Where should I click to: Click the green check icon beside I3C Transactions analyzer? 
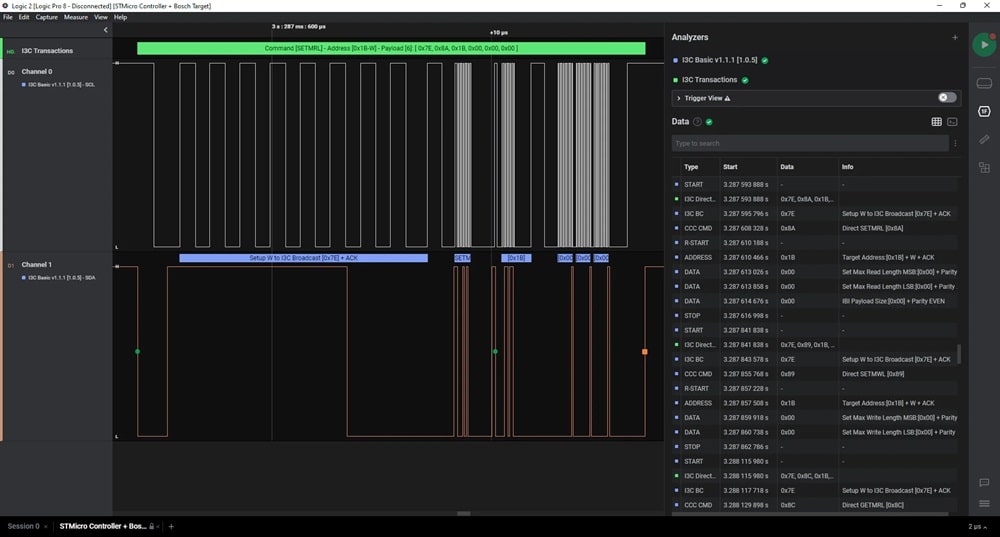[x=745, y=80]
